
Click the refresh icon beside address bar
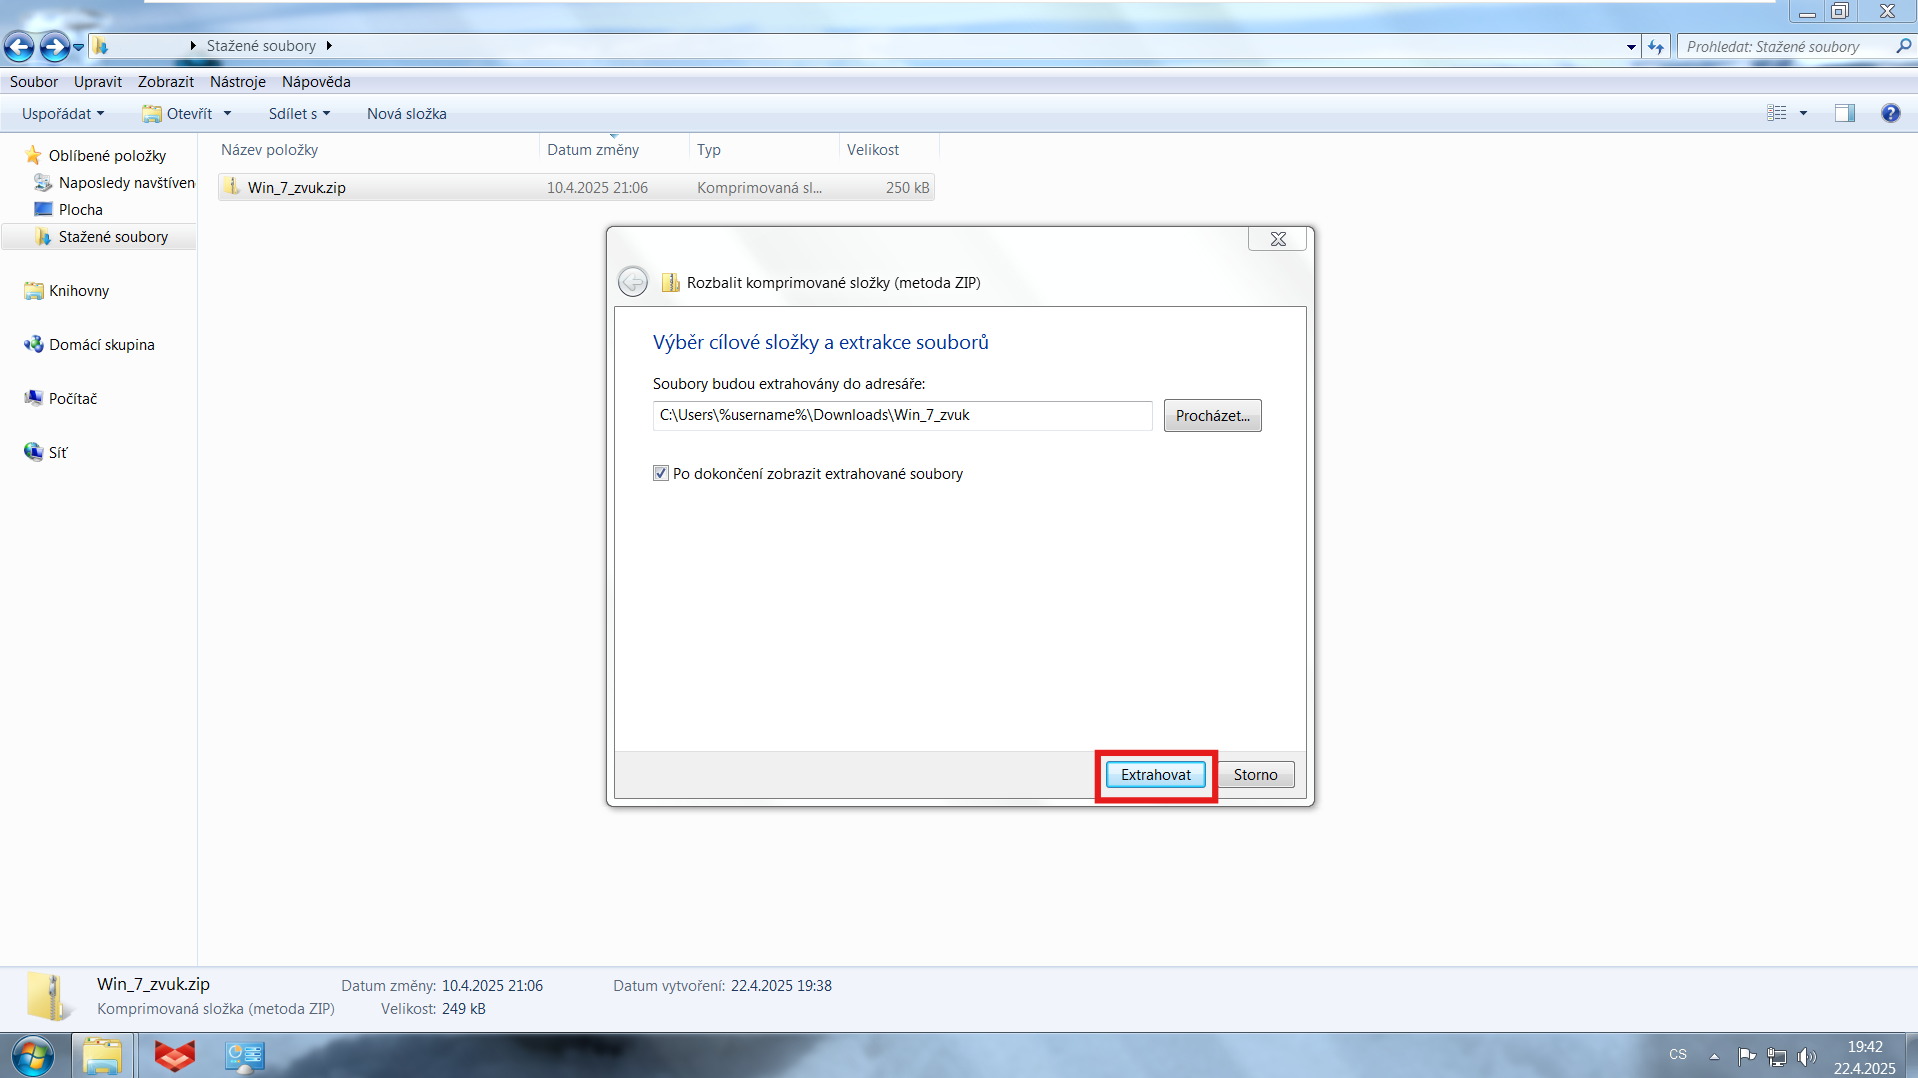tap(1656, 46)
